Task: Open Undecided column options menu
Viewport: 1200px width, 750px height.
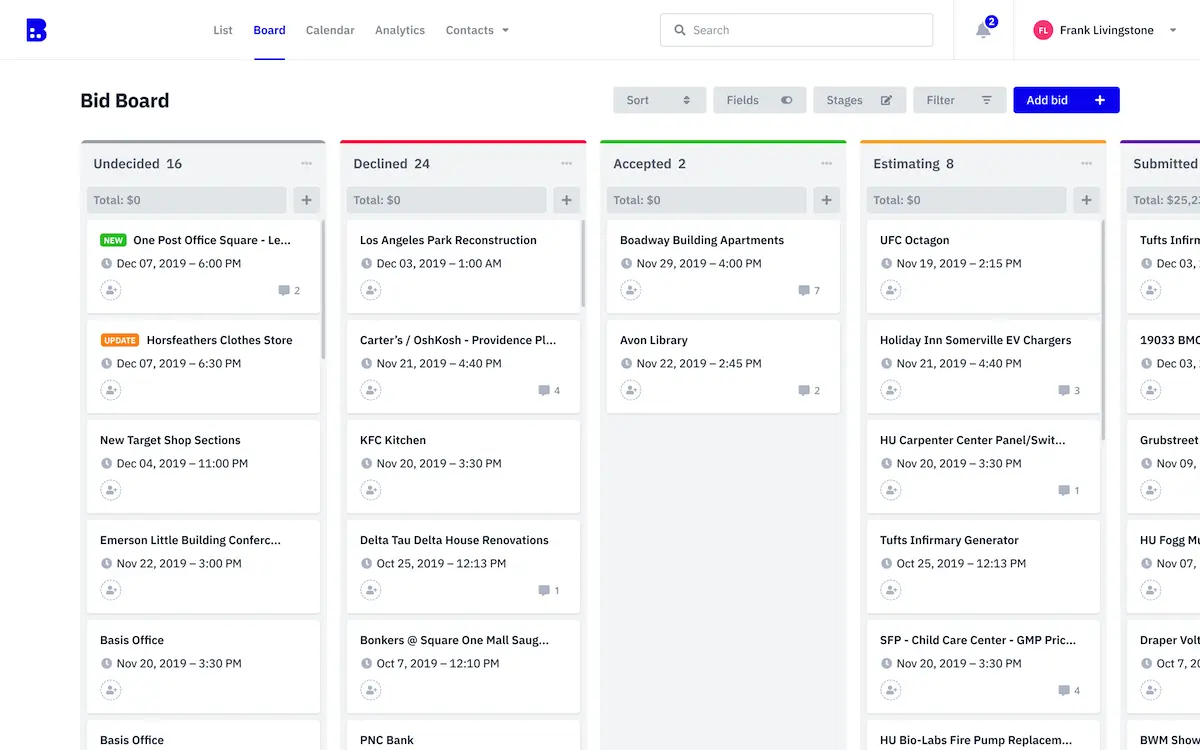Action: [306, 164]
